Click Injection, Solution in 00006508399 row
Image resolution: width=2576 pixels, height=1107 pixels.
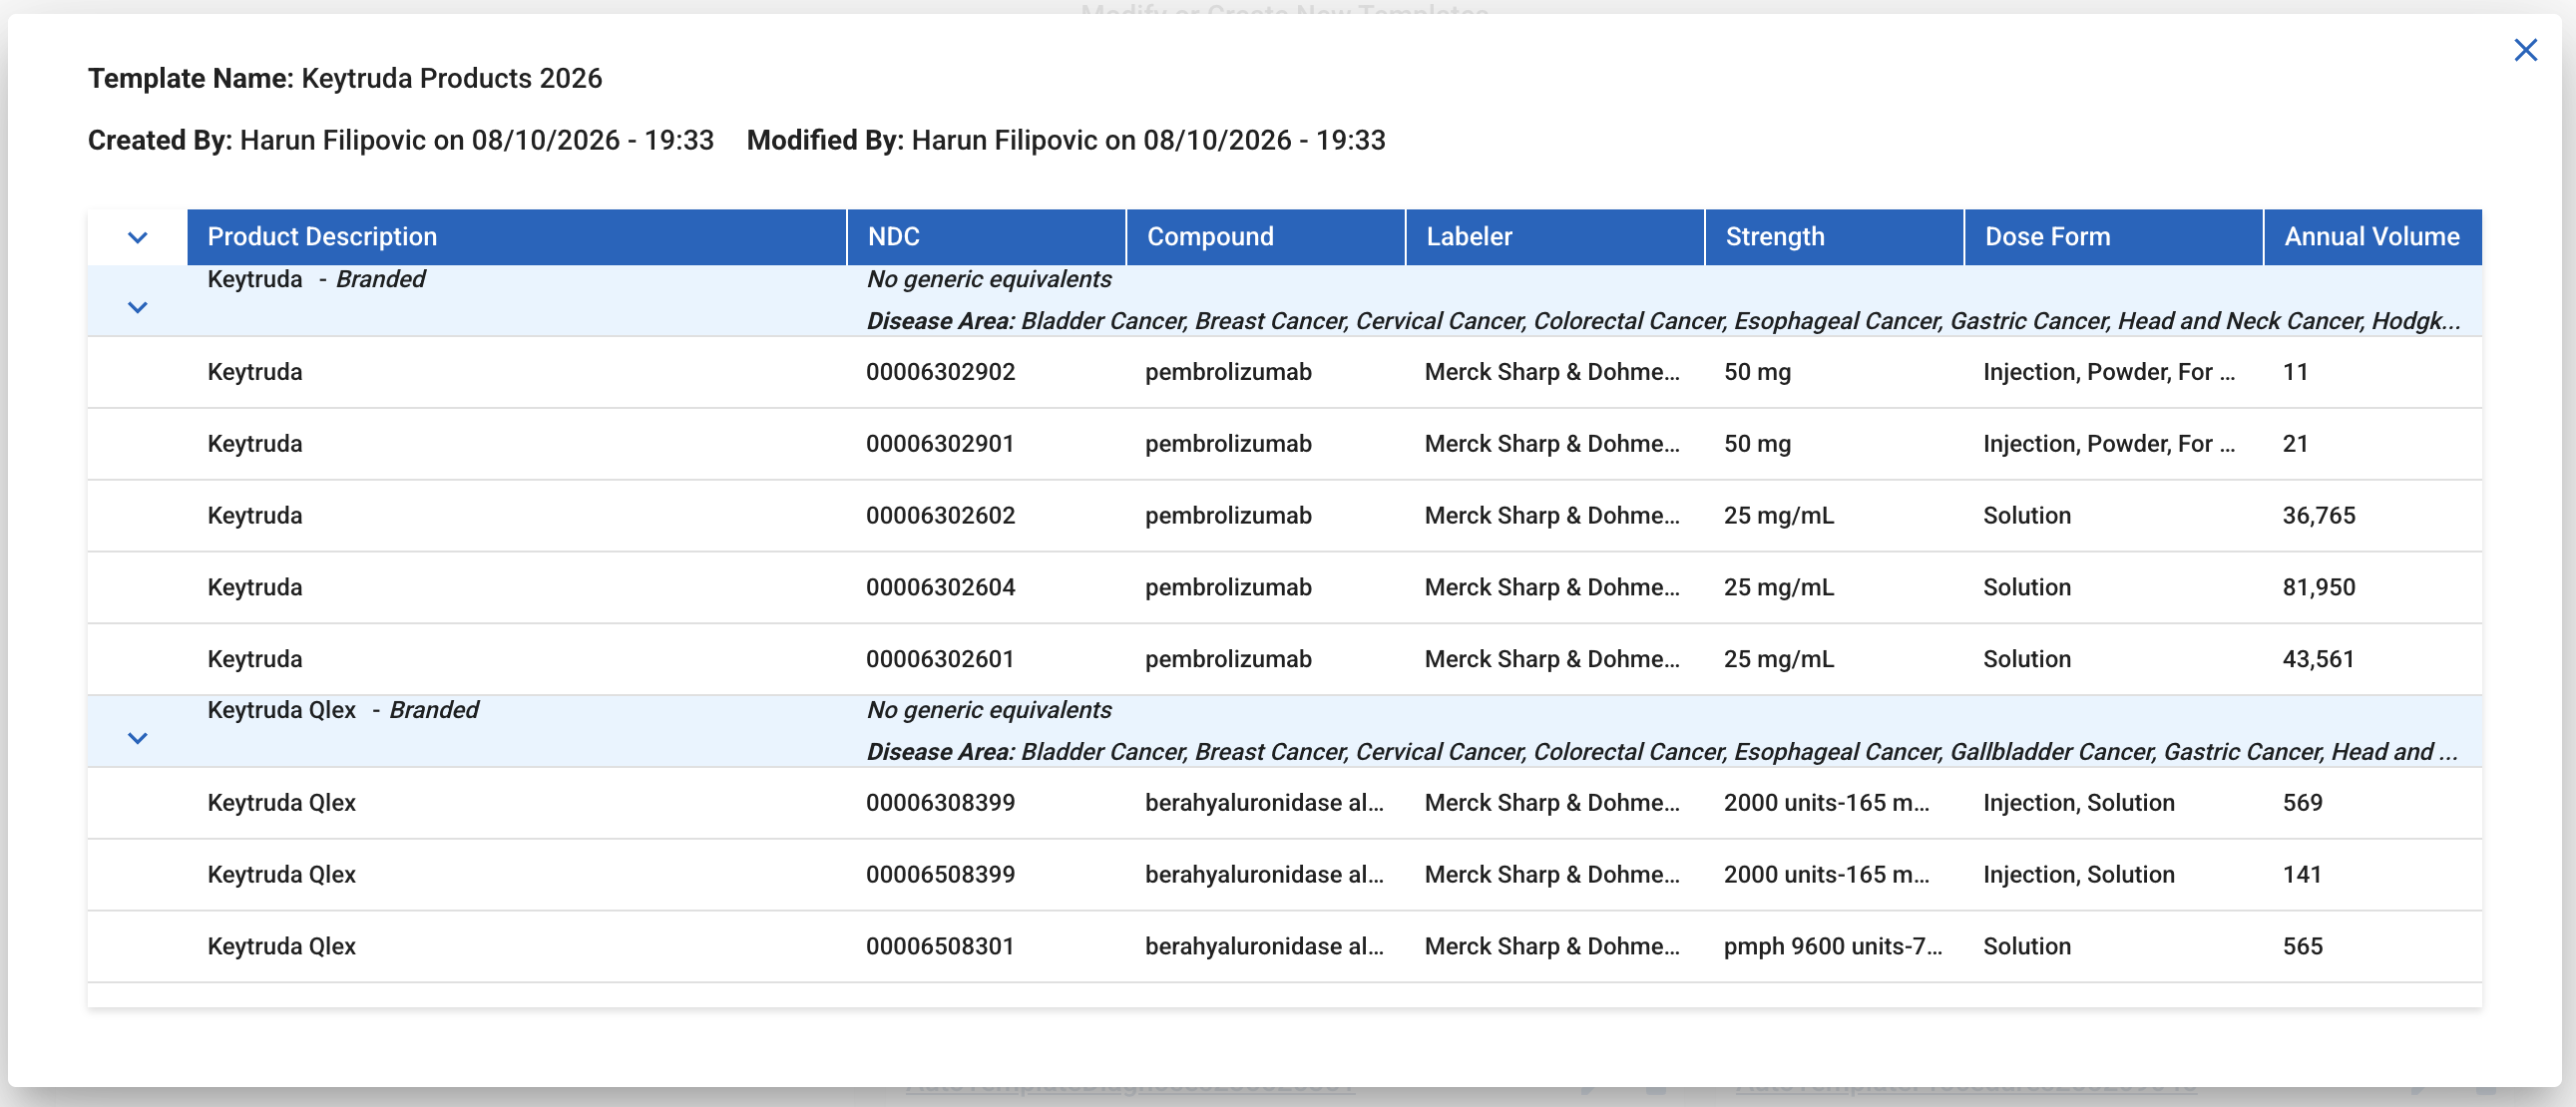click(x=2079, y=875)
